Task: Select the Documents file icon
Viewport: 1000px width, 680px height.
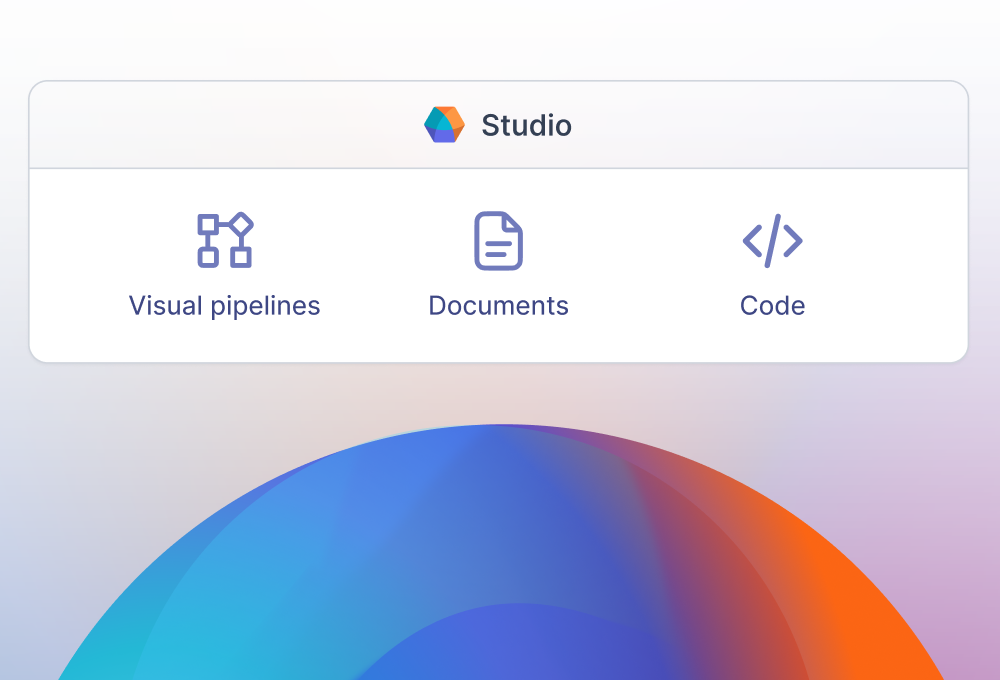Action: click(x=499, y=240)
